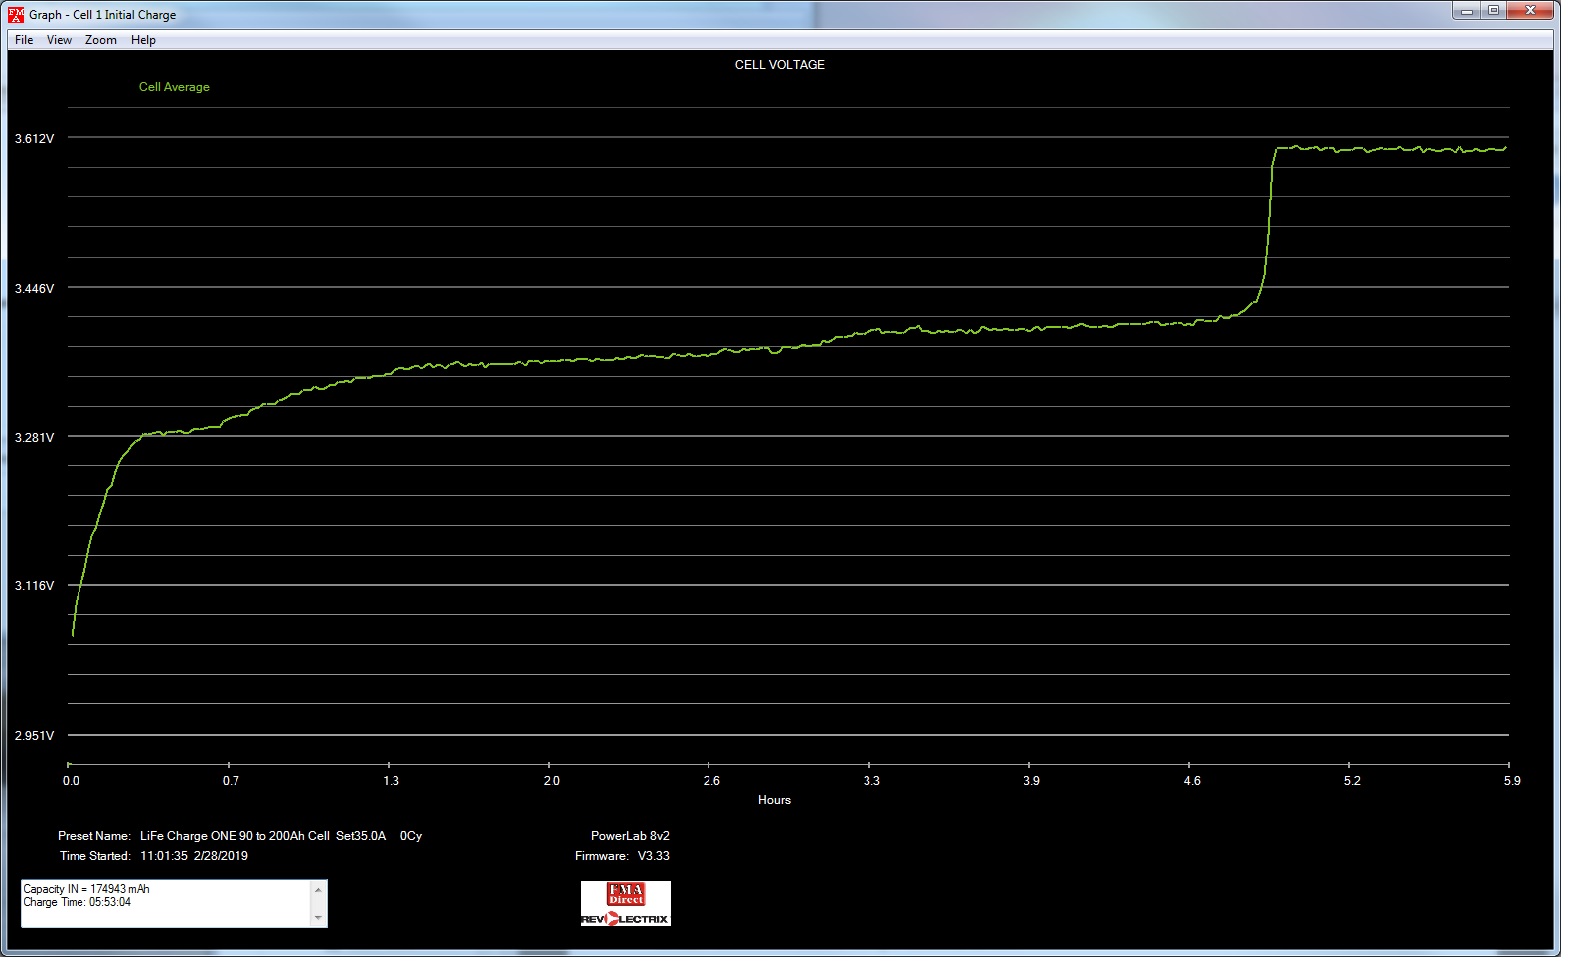Click inside the Capacity IN text box
The image size is (1576, 962).
pos(167,904)
